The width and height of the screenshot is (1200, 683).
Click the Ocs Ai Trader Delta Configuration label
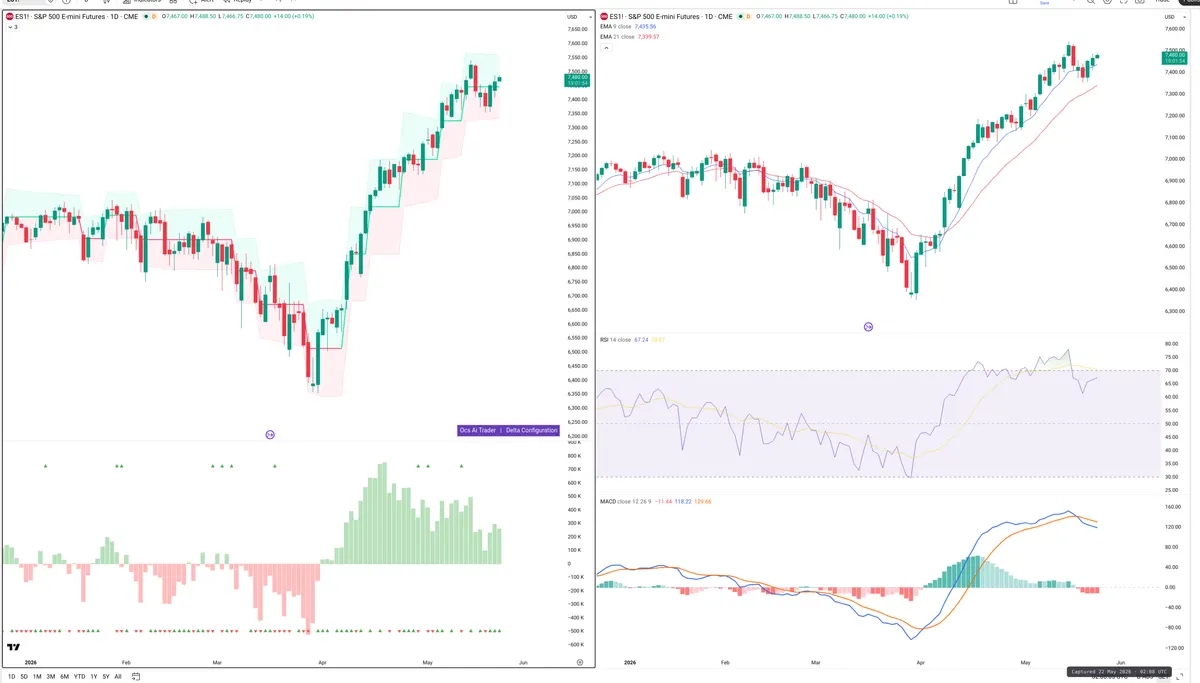point(508,430)
